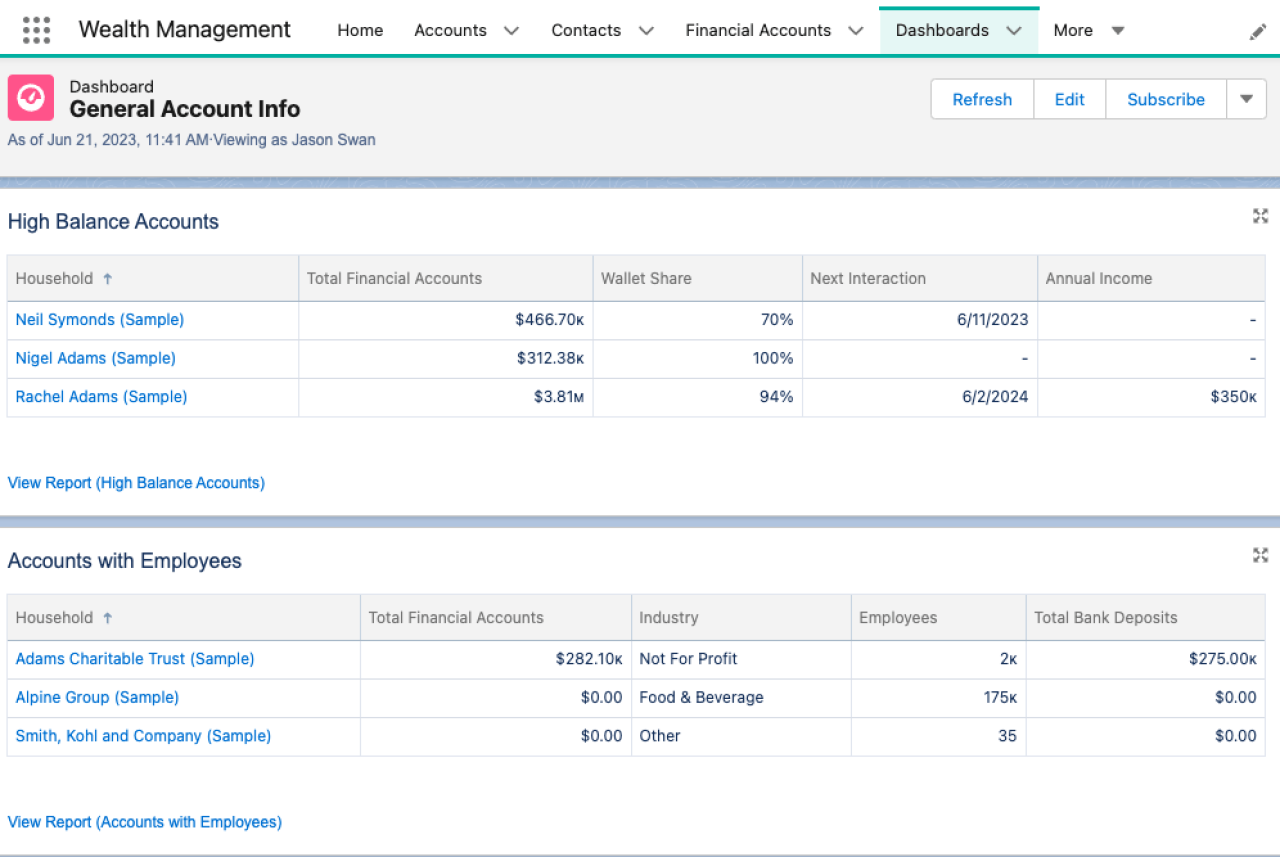Click the General Account Info dashboard title
This screenshot has height=857, width=1280.
[x=185, y=110]
